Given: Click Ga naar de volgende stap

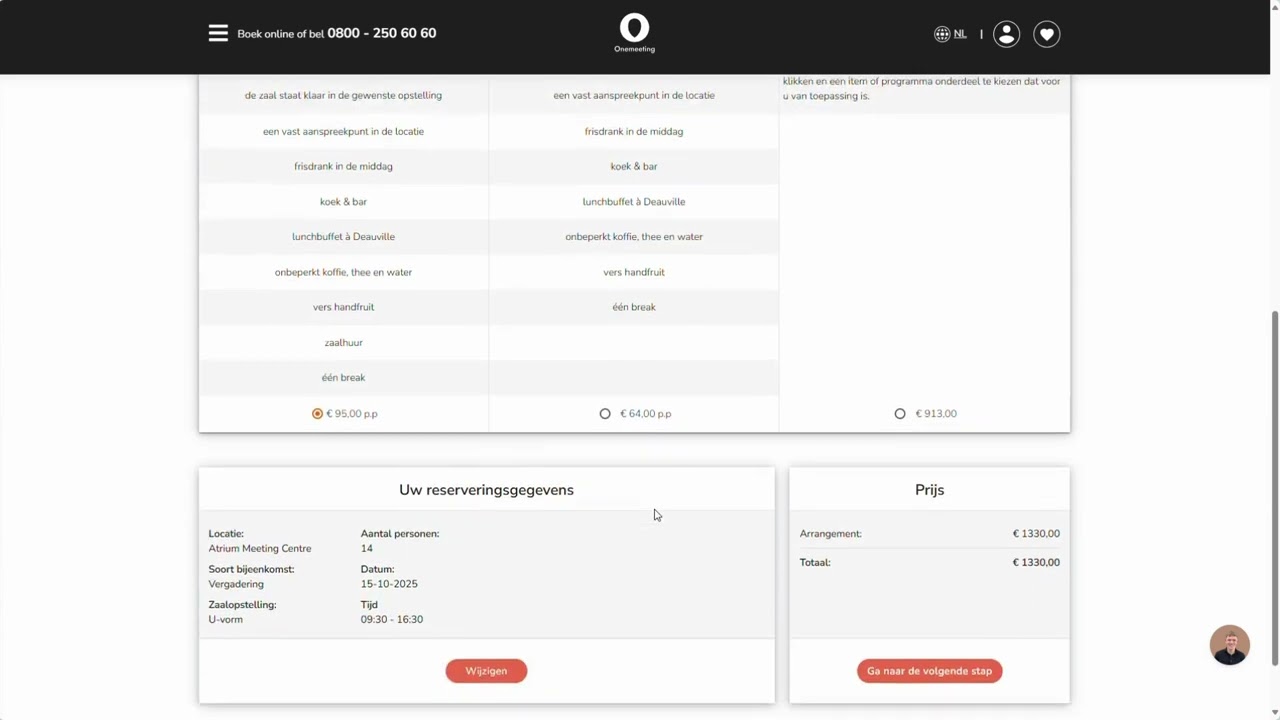Looking at the screenshot, I should (929, 671).
